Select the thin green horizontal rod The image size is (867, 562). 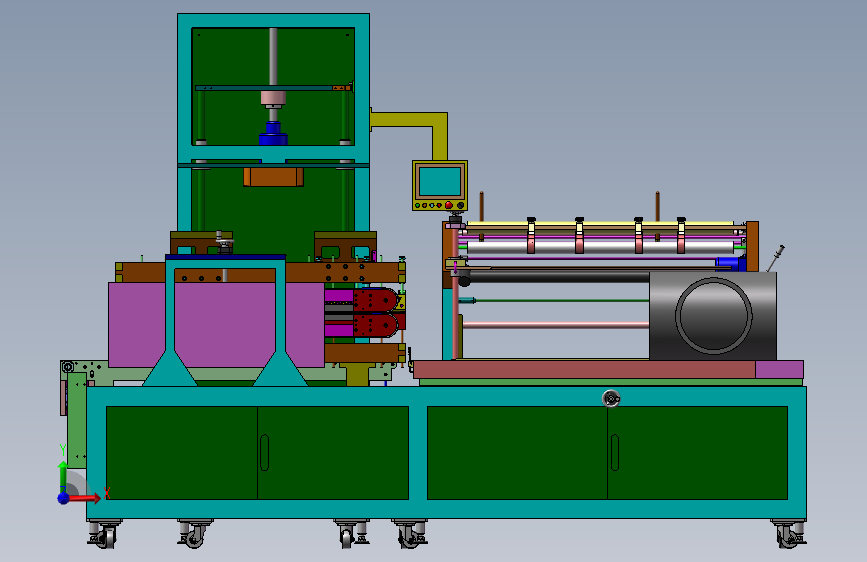click(561, 300)
